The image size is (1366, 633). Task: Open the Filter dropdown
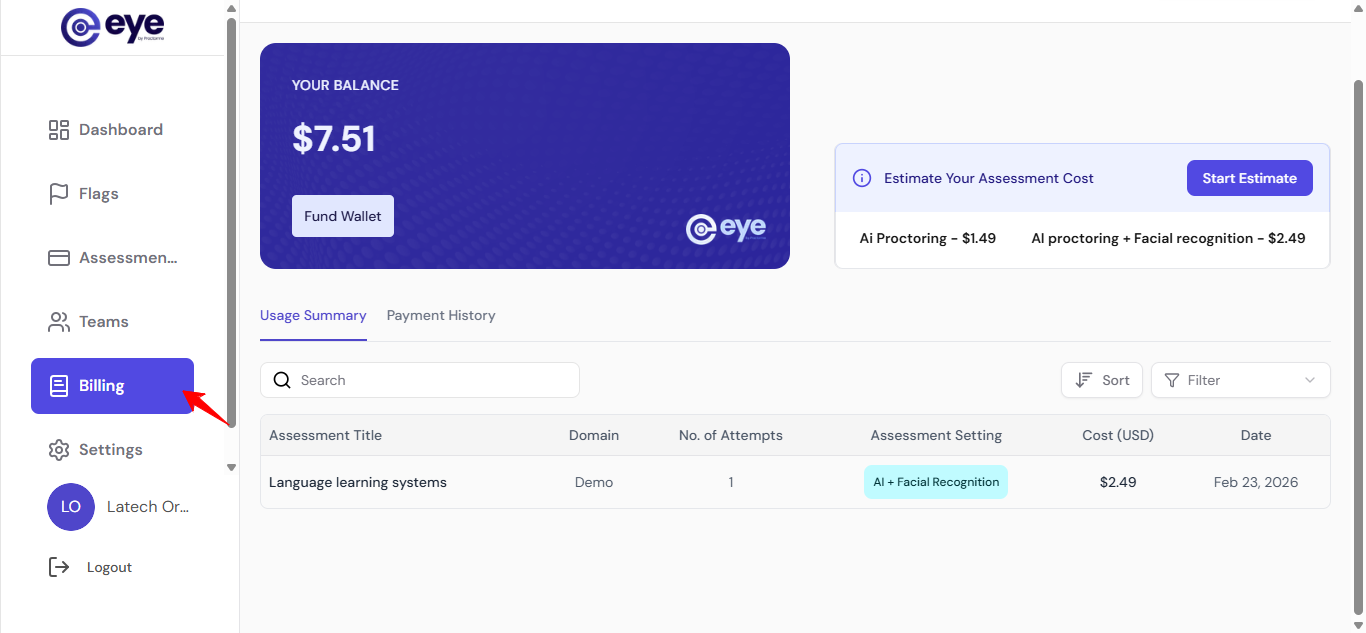1241,380
